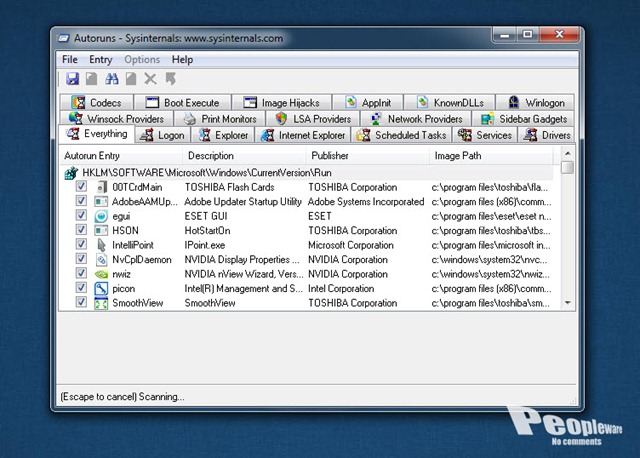Switch to the Internet Explorer tab
Screen dimensions: 640x458
coord(303,135)
